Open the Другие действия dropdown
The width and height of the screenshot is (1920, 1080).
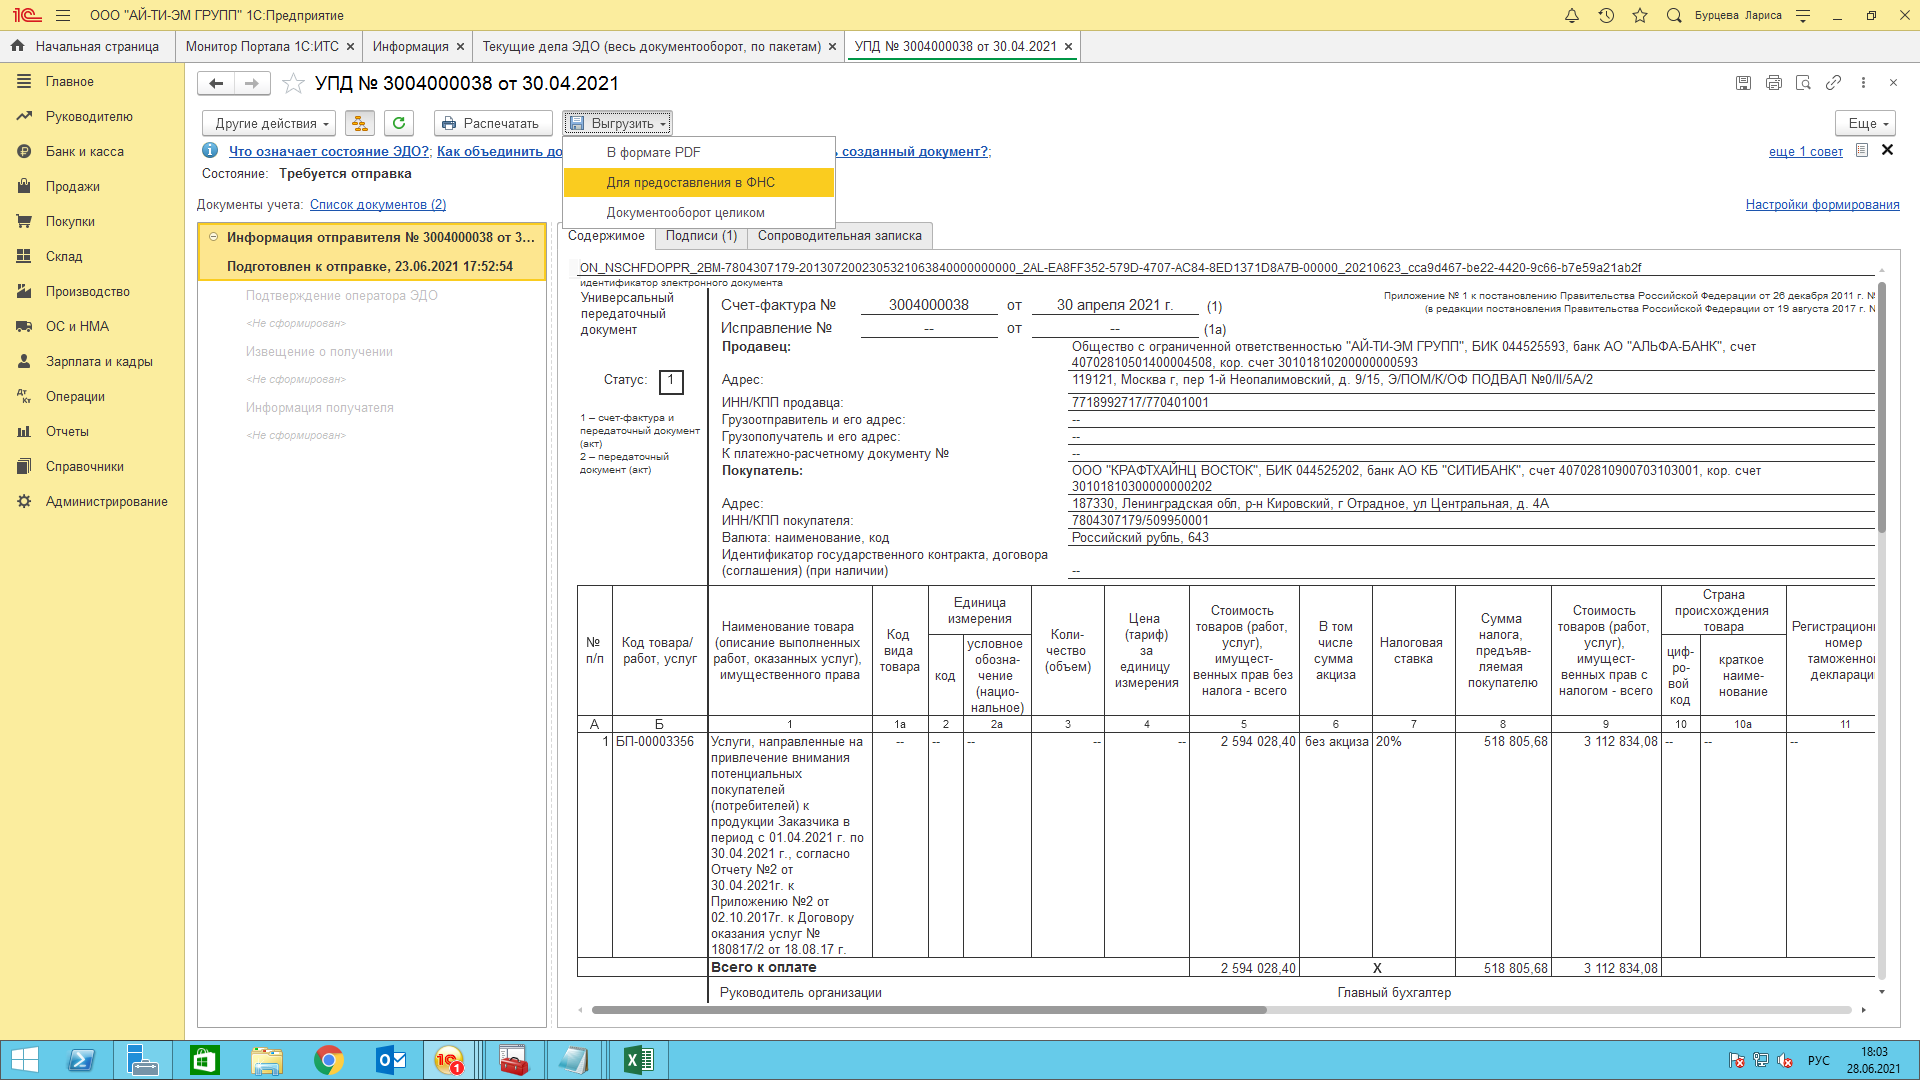pos(270,123)
